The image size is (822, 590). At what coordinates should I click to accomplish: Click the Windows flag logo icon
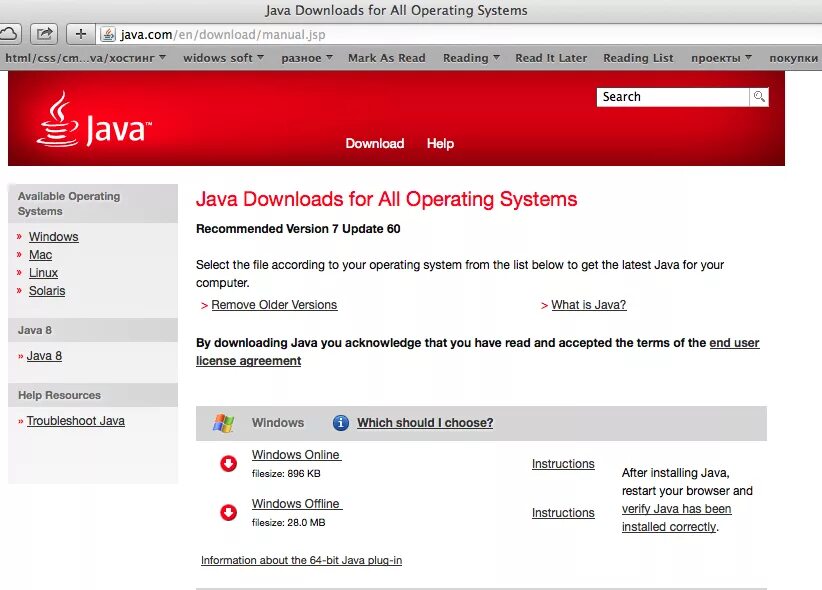[224, 423]
